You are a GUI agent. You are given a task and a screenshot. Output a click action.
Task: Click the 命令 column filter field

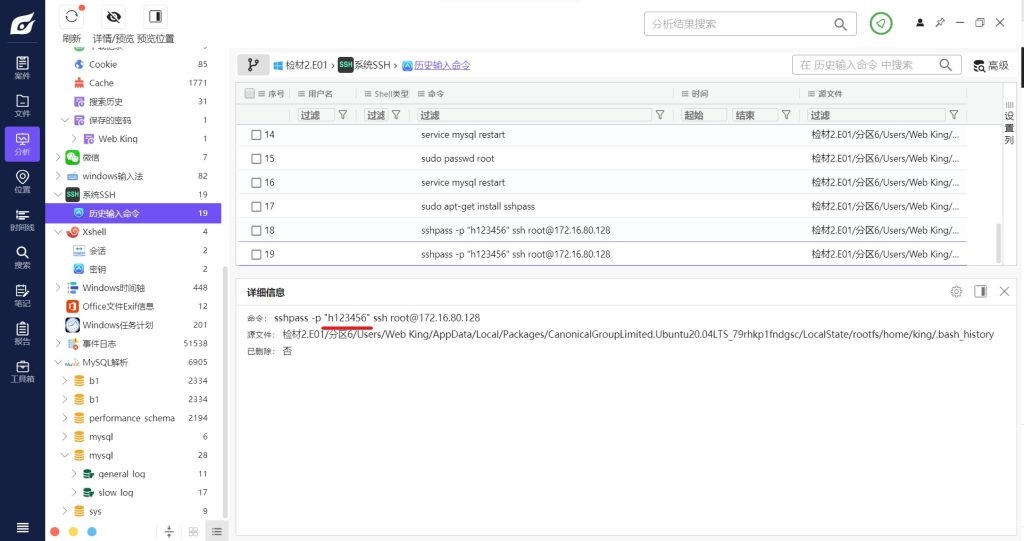pos(535,115)
